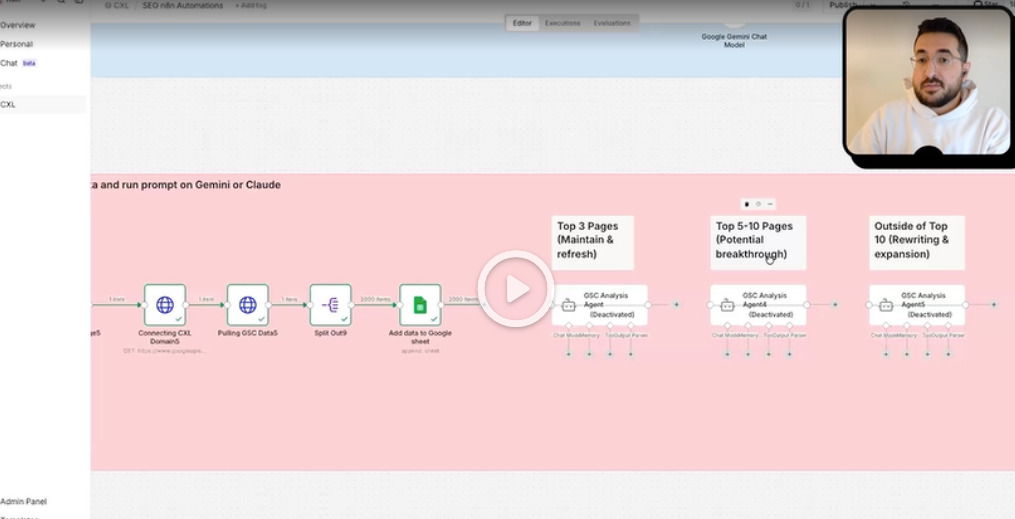The width and height of the screenshot is (1015, 519).
Task: Select the GSC Analysis Agent4 robot node
Action: (x=758, y=305)
